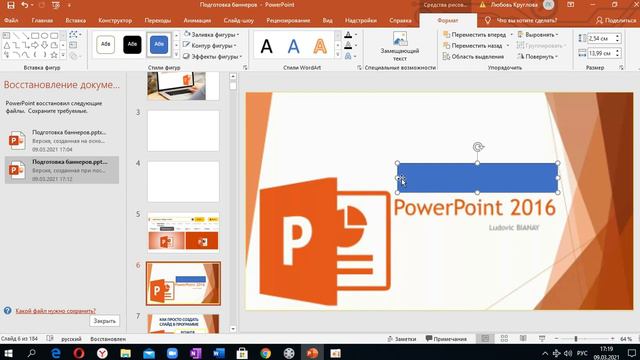Open Контур фигуры dropdown
Image resolution: width=640 pixels, height=360 pixels.
tap(210, 46)
